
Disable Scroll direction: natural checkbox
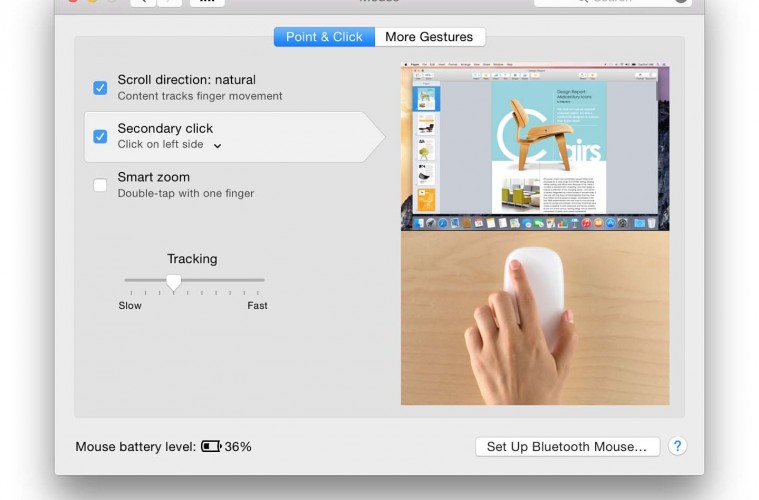tap(100, 88)
